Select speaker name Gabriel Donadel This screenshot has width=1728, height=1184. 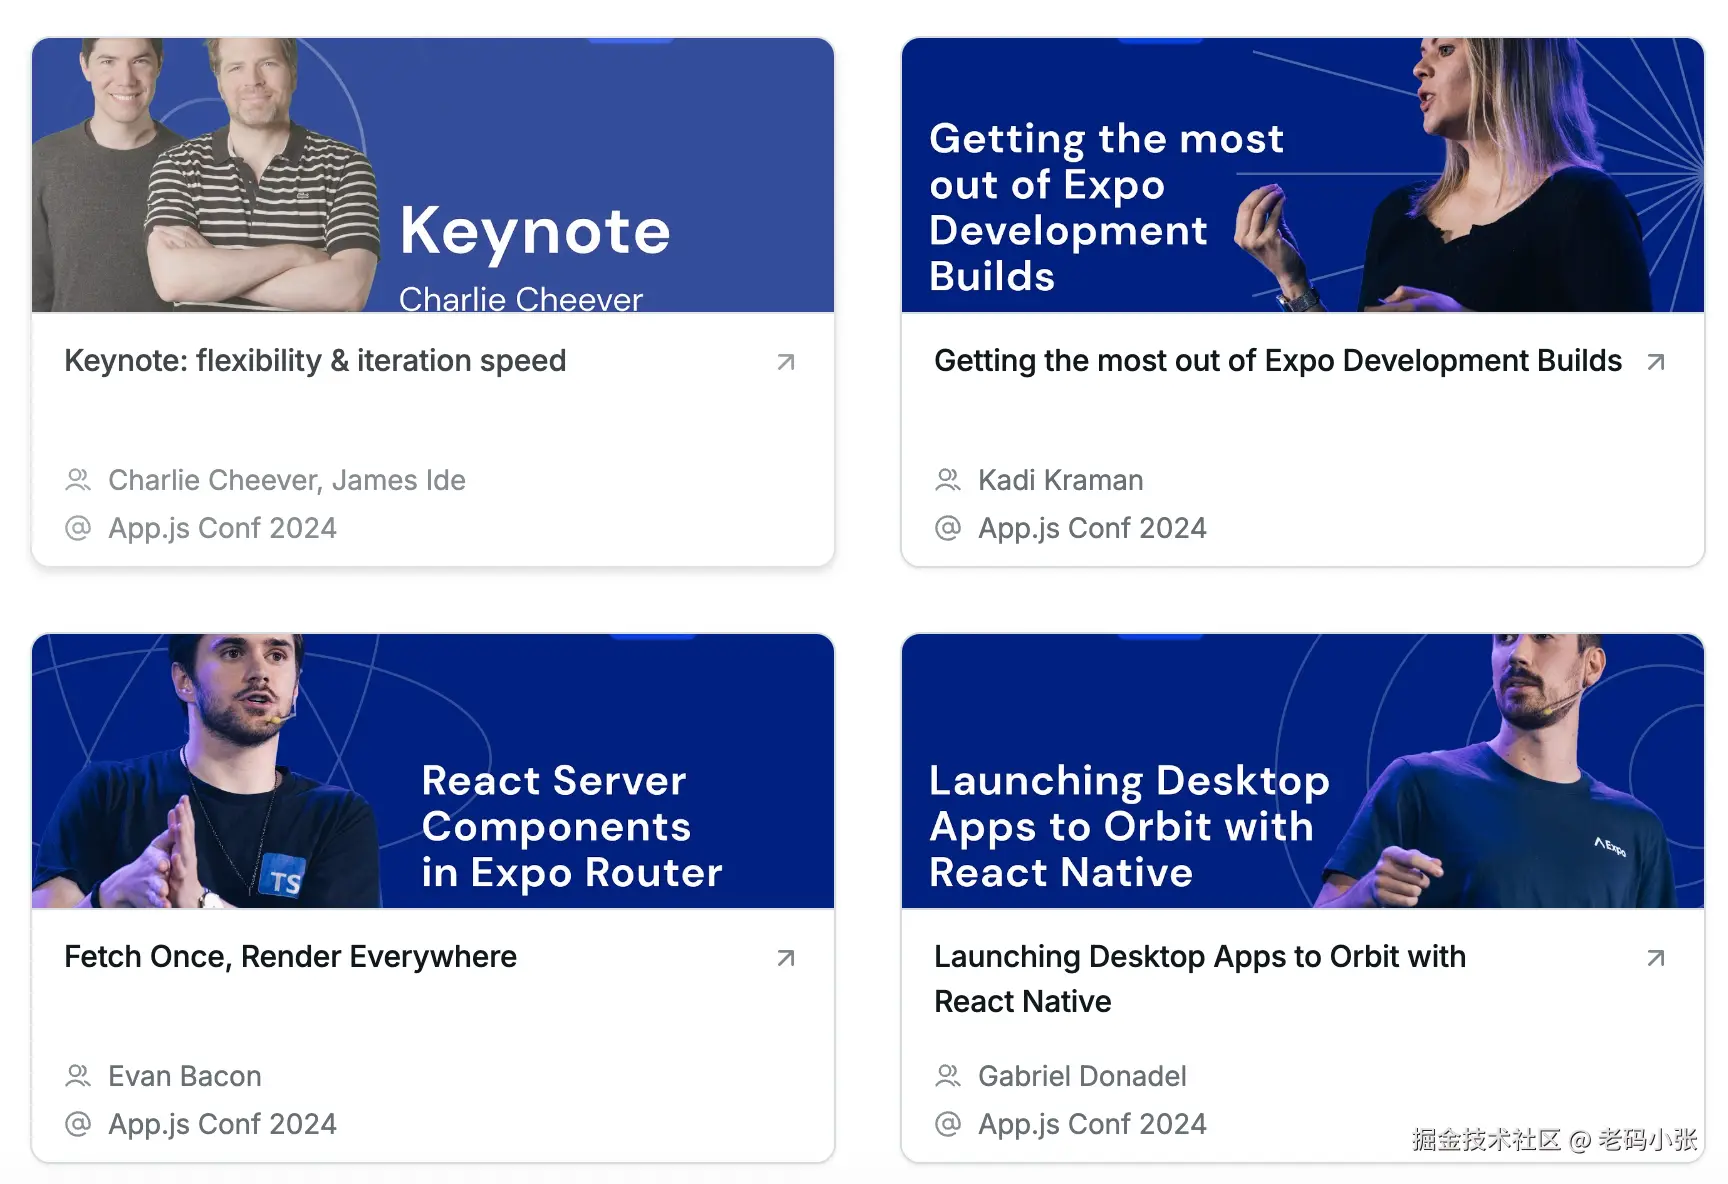click(1083, 1076)
